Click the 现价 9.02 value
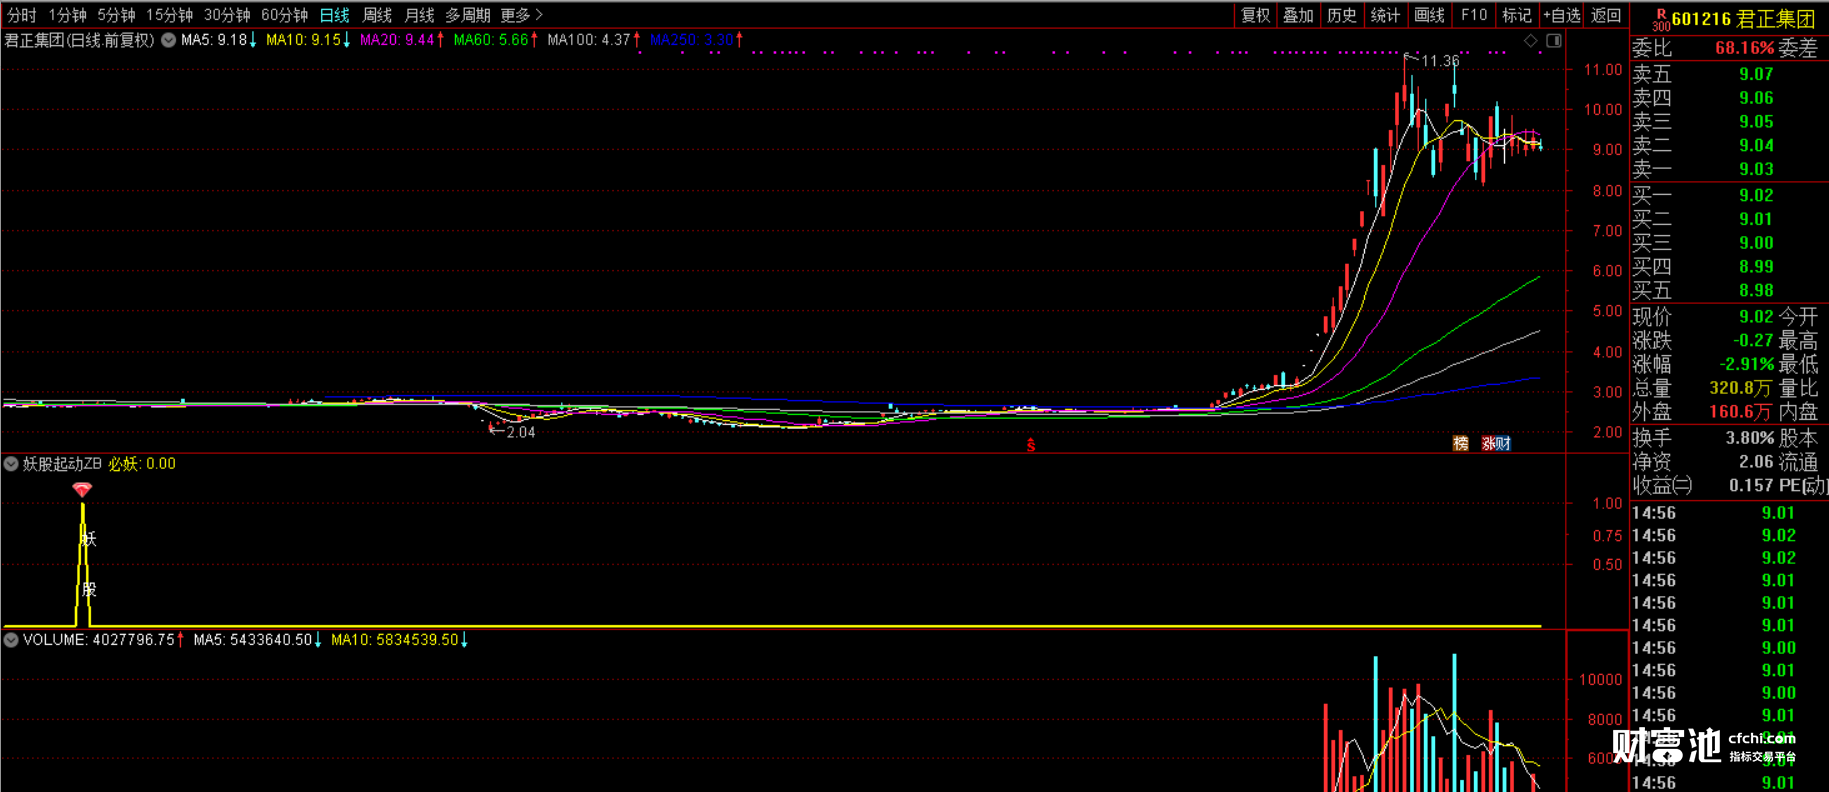The image size is (1829, 792). 1756,317
